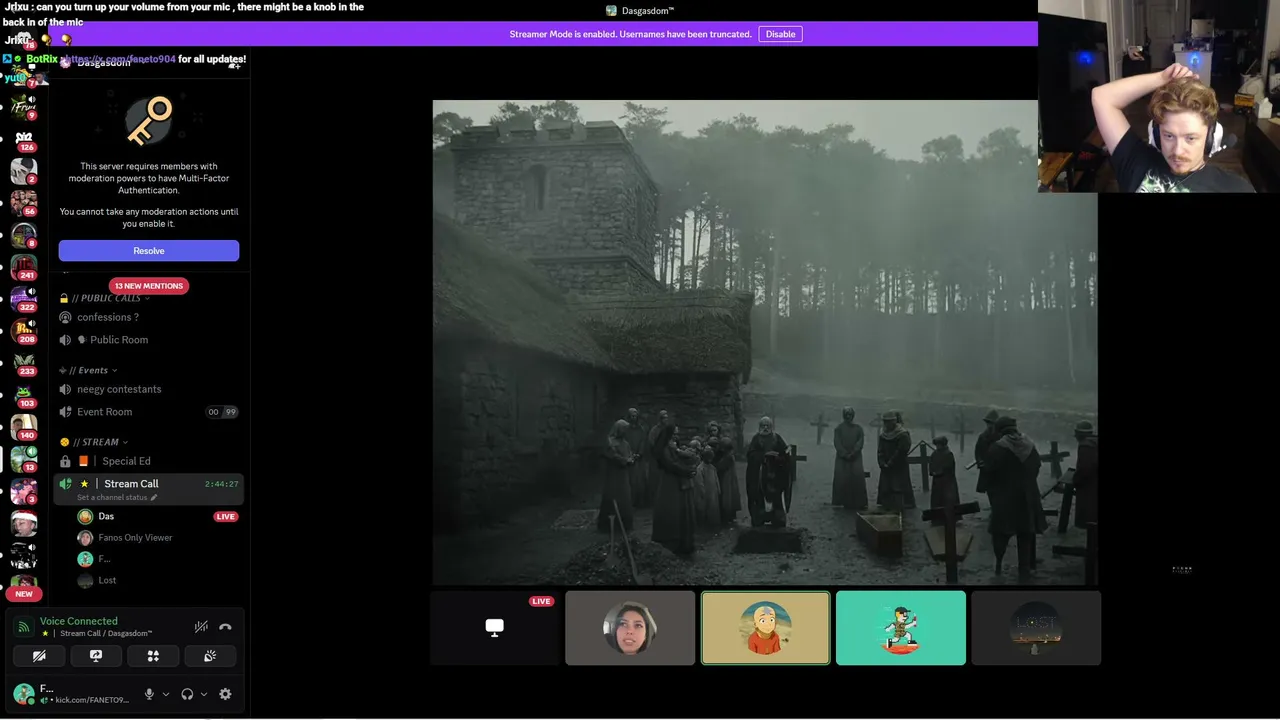Open the Das user avatar in Stream Call
The width and height of the screenshot is (1280, 720).
click(x=85, y=517)
